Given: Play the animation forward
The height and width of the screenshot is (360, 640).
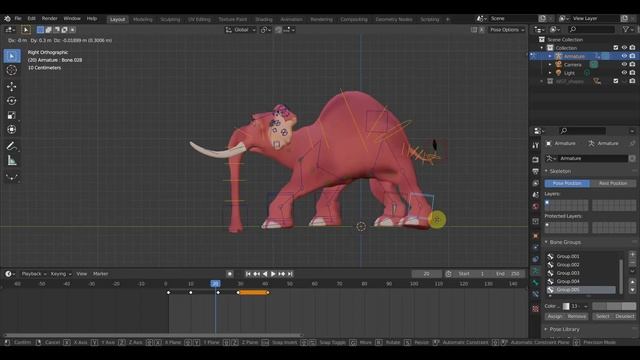Looking at the screenshot, I should point(273,274).
